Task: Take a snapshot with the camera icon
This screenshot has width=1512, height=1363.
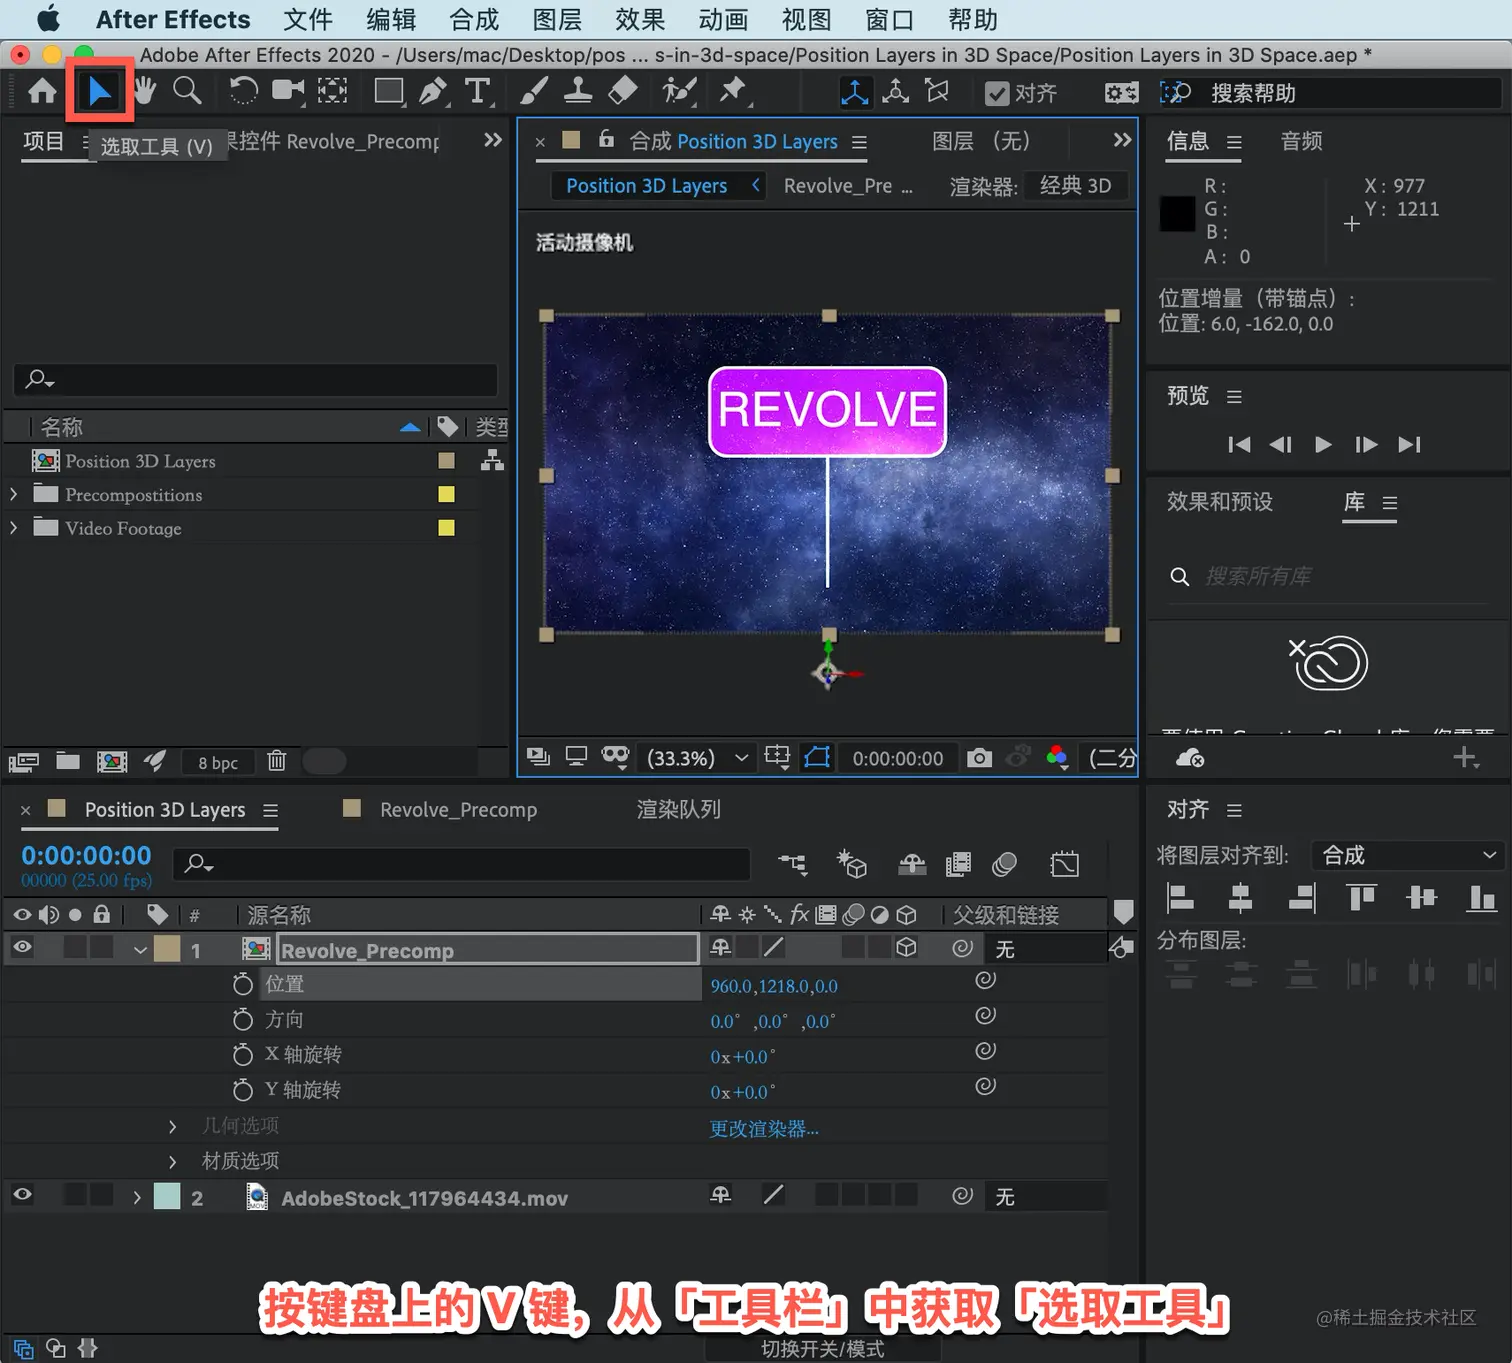Action: click(980, 758)
